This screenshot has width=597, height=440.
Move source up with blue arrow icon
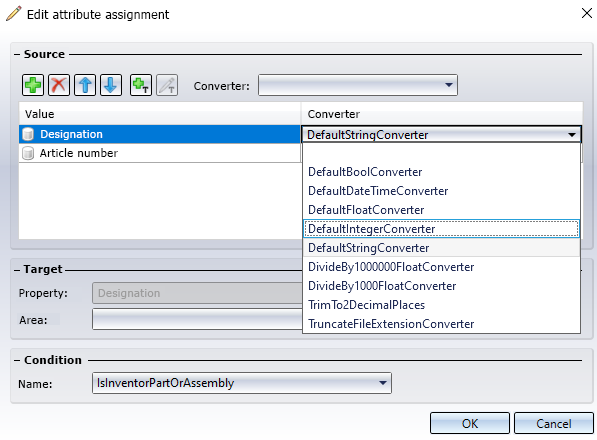(85, 85)
